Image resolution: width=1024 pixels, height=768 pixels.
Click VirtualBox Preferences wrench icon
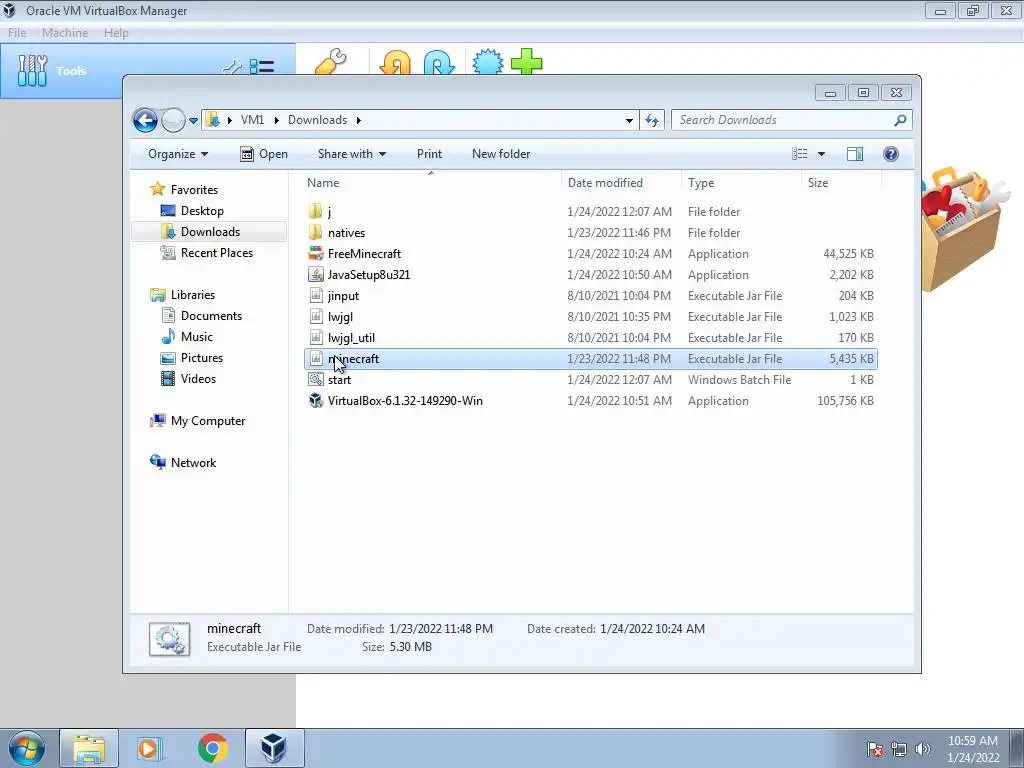tap(331, 63)
